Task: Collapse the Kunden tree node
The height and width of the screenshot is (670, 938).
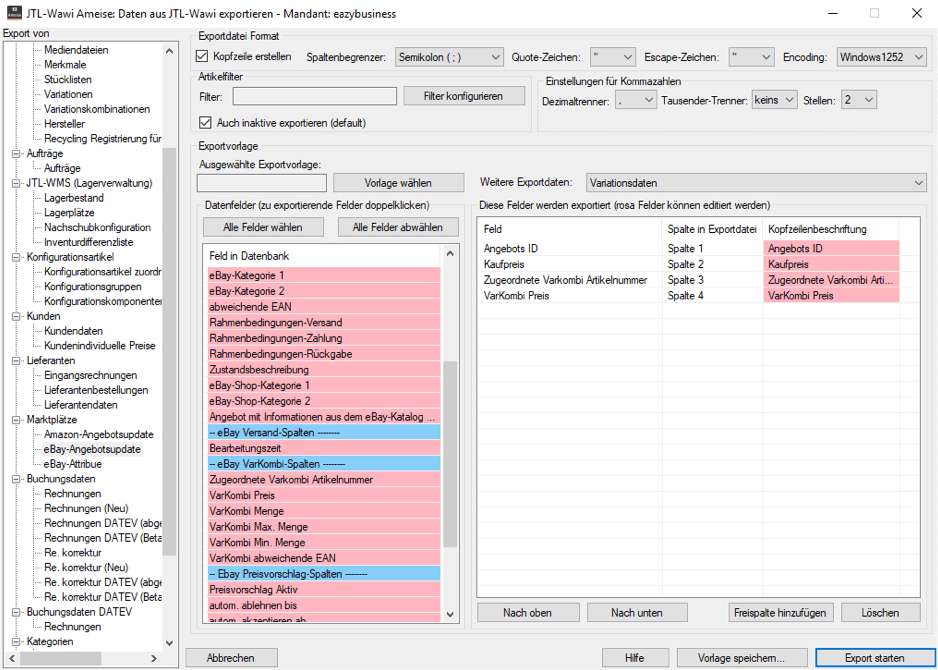Action: coord(16,316)
